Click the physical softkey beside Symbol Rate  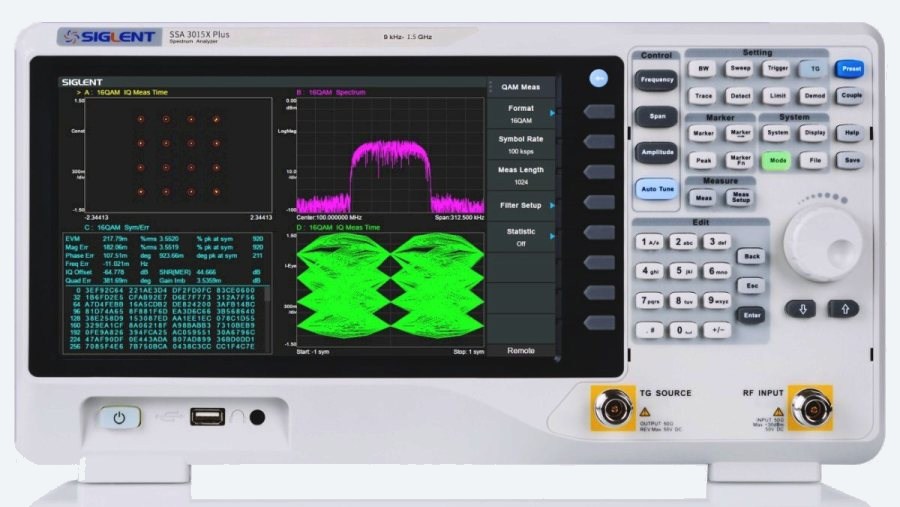click(x=599, y=142)
